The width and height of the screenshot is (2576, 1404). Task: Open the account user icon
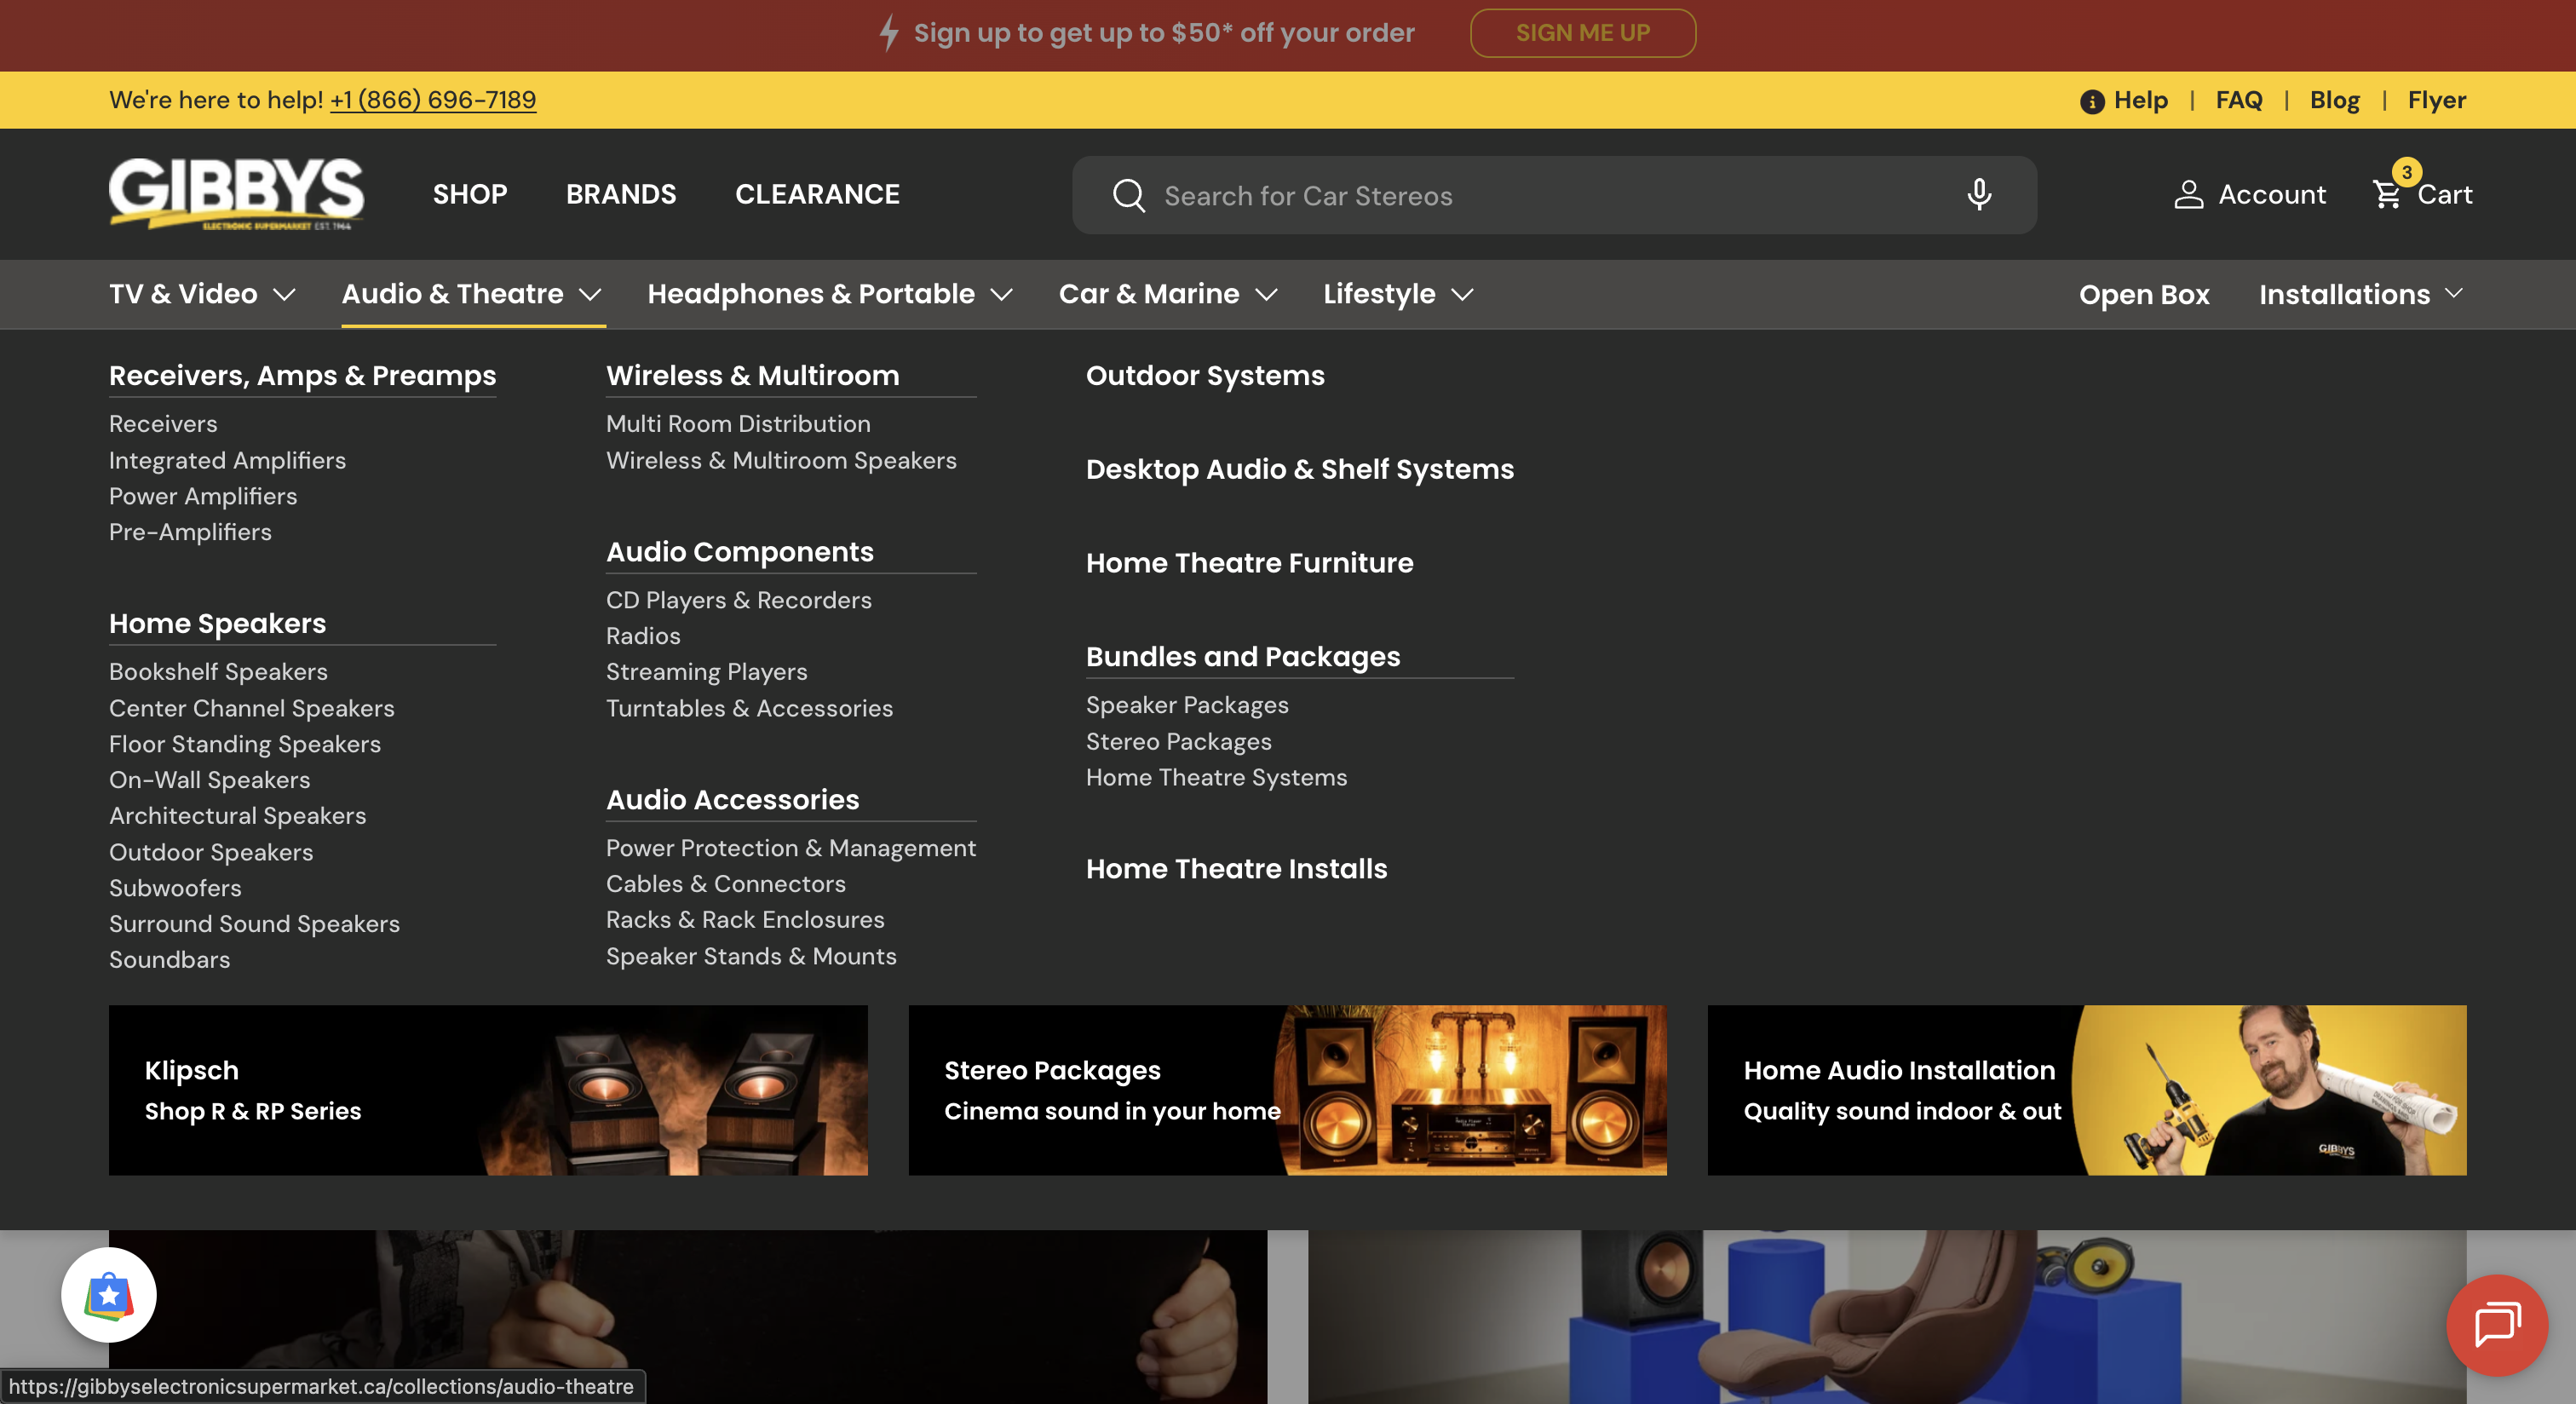point(2188,194)
